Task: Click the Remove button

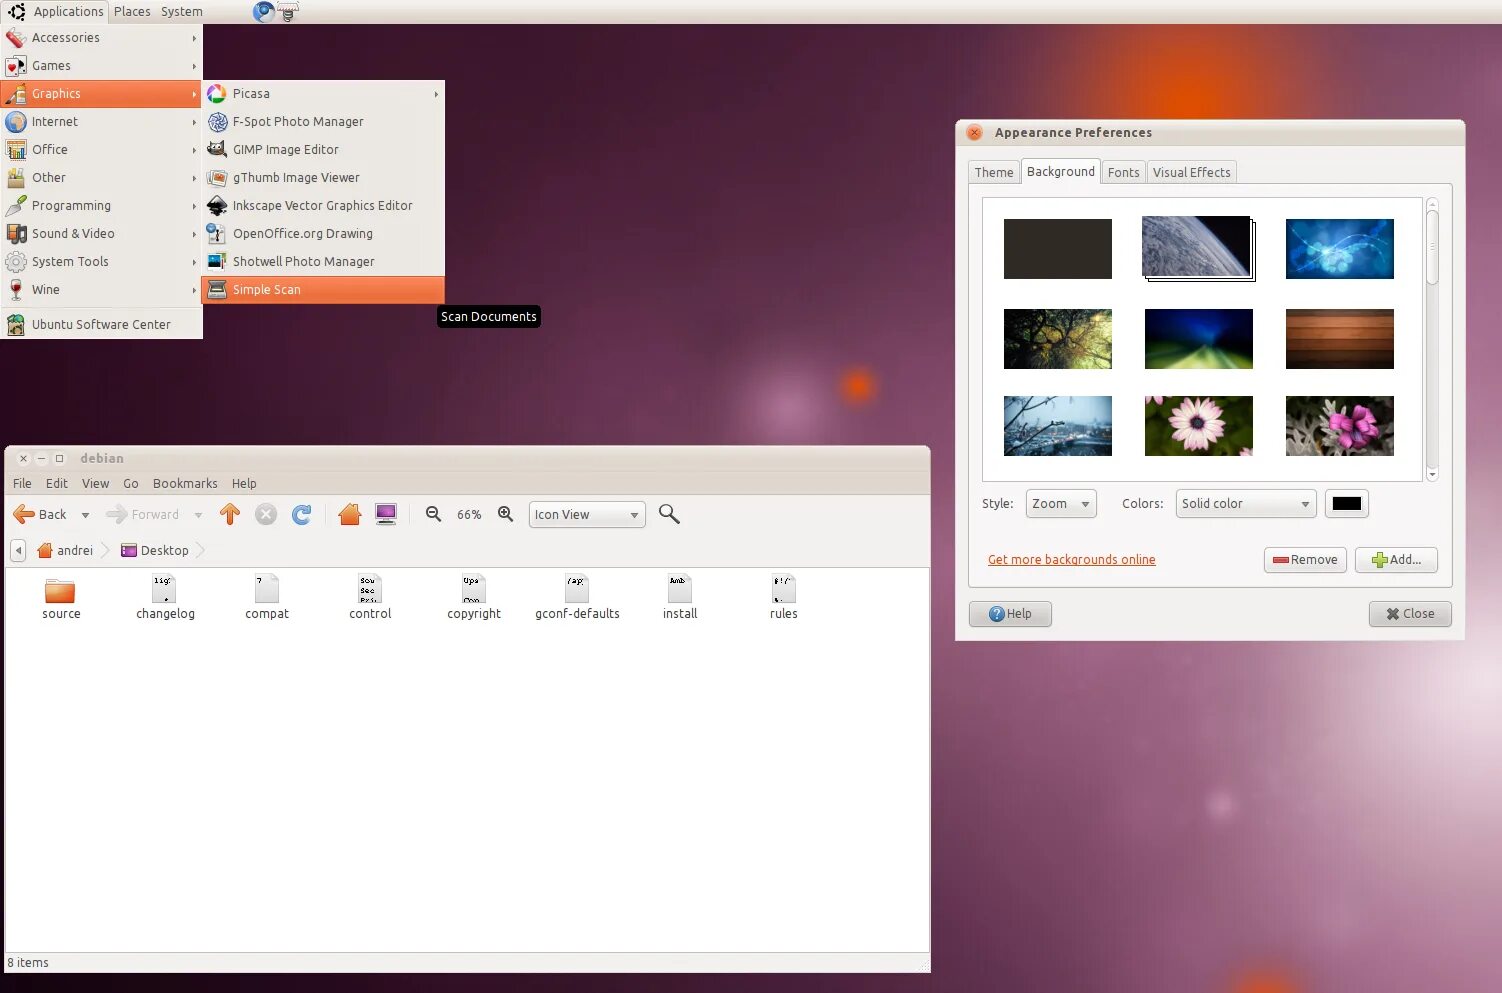Action: click(1305, 560)
